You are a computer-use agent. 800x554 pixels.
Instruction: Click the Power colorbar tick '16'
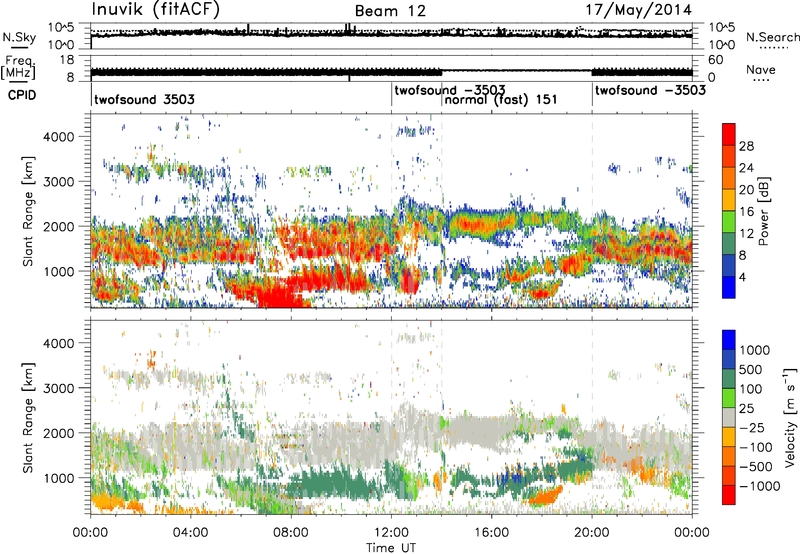(x=746, y=212)
